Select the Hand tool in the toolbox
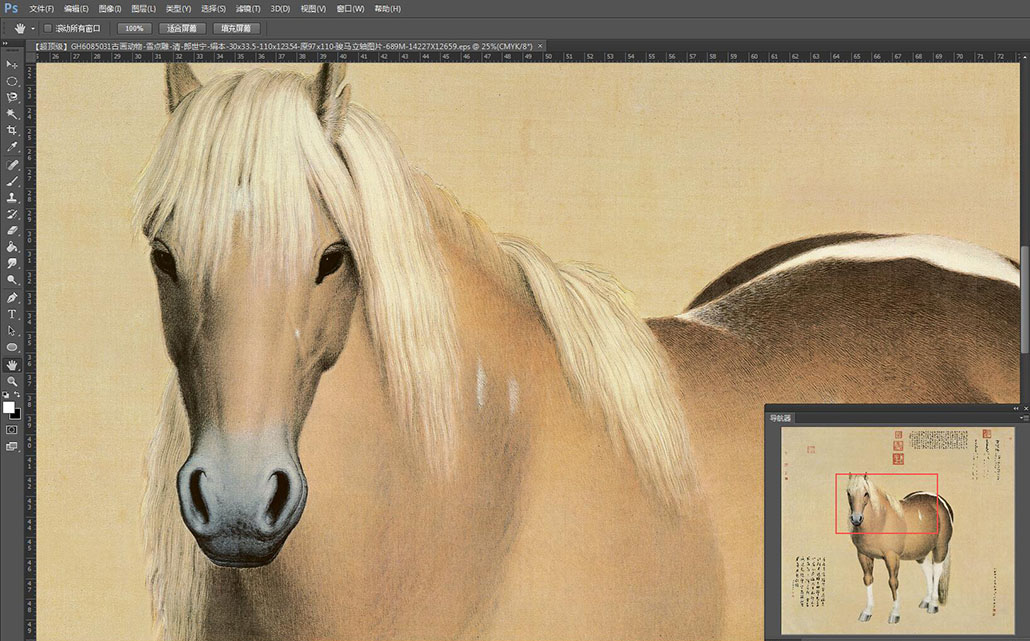Viewport: 1030px width, 641px height. [12, 365]
